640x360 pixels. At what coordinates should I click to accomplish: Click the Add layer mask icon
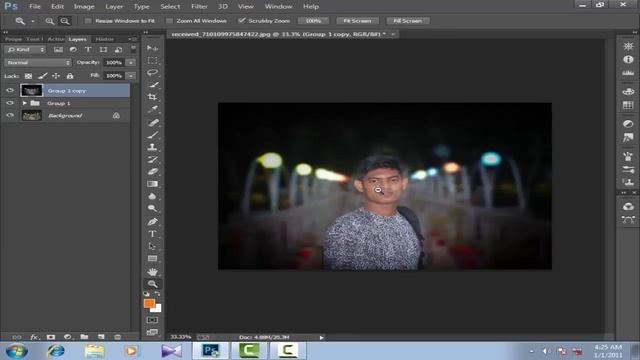click(x=51, y=337)
